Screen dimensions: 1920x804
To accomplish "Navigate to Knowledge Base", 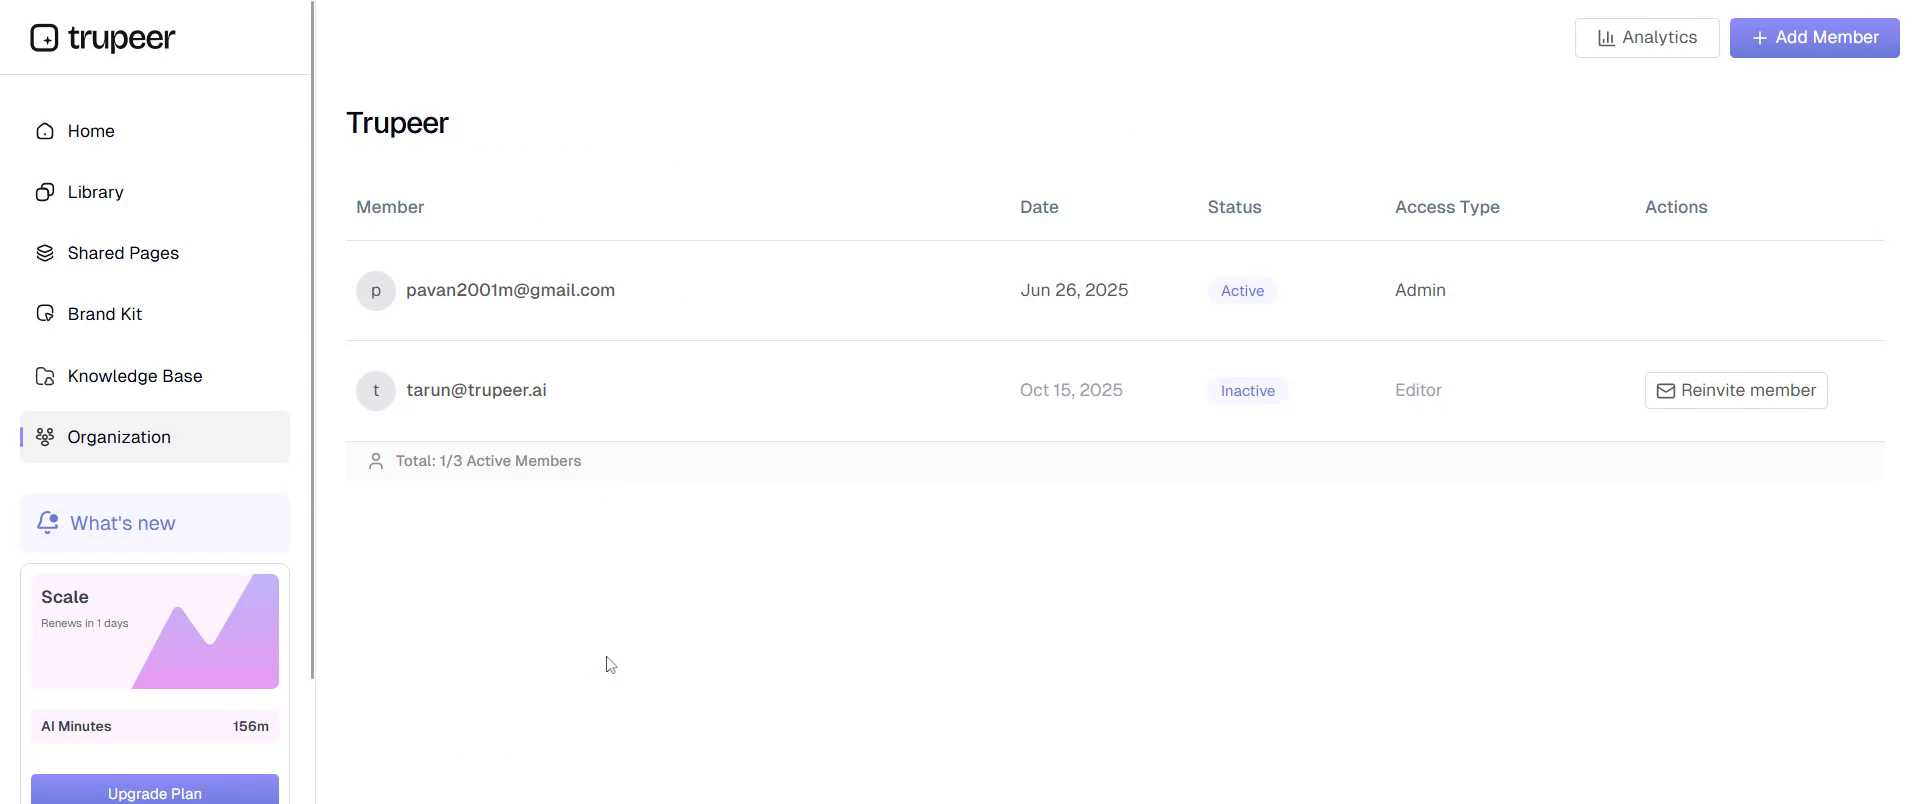I will tap(155, 376).
